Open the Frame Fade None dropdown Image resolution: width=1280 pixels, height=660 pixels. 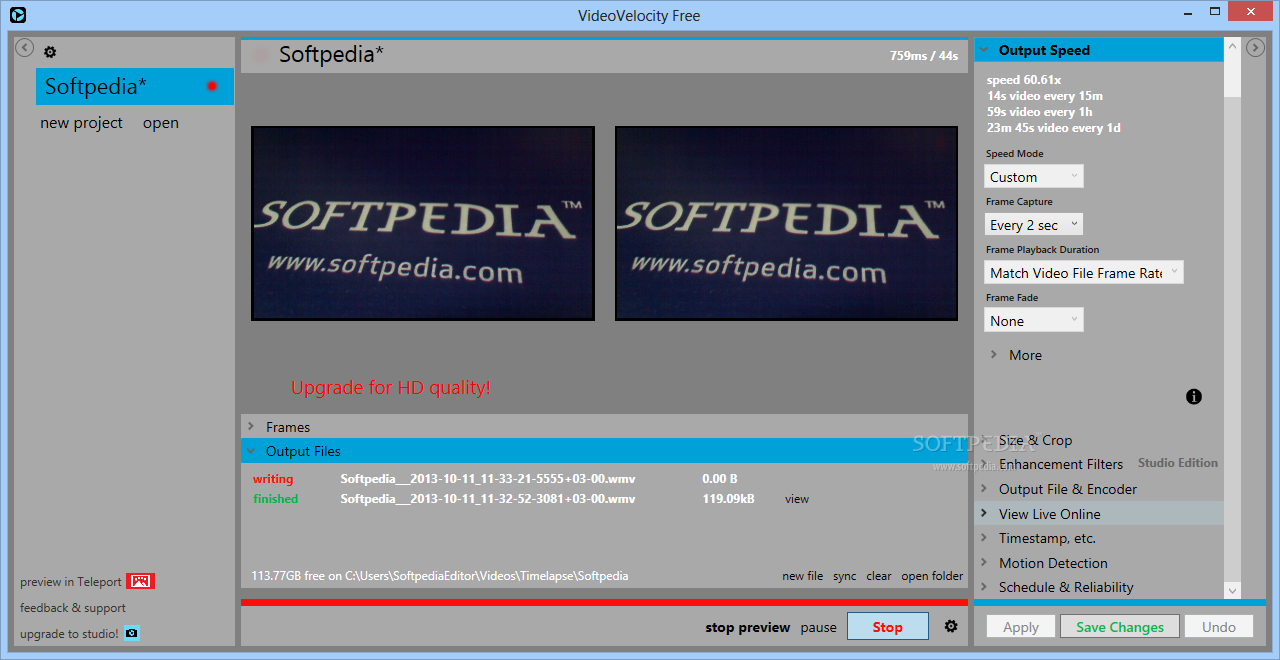[x=1034, y=321]
